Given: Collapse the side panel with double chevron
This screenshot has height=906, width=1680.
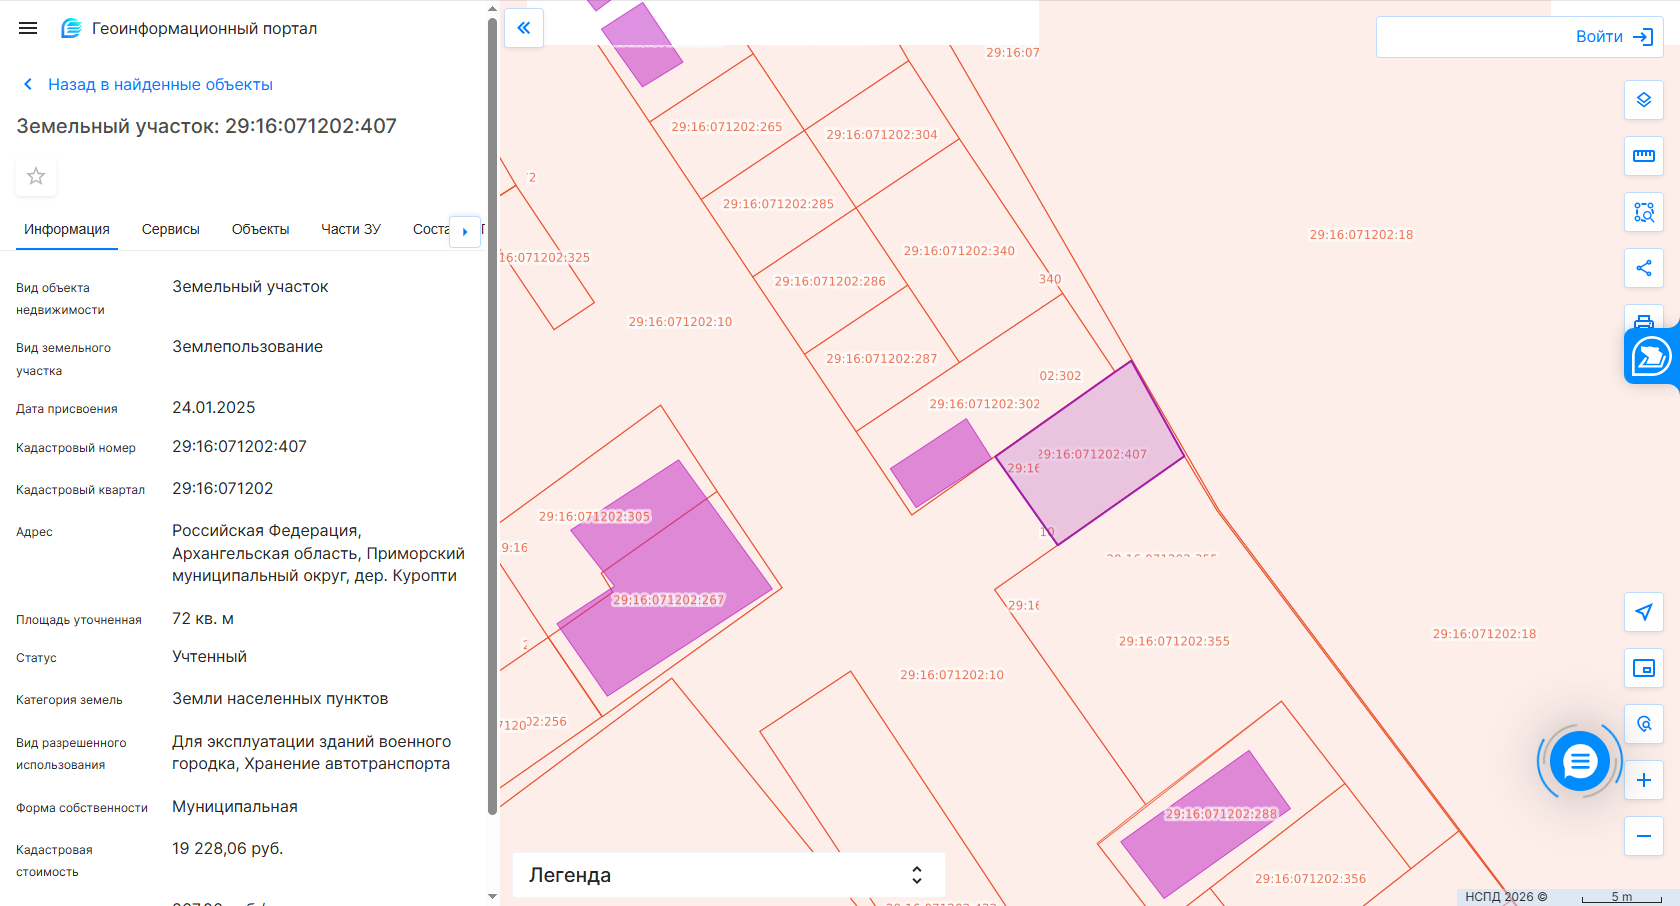Looking at the screenshot, I should 524,28.
